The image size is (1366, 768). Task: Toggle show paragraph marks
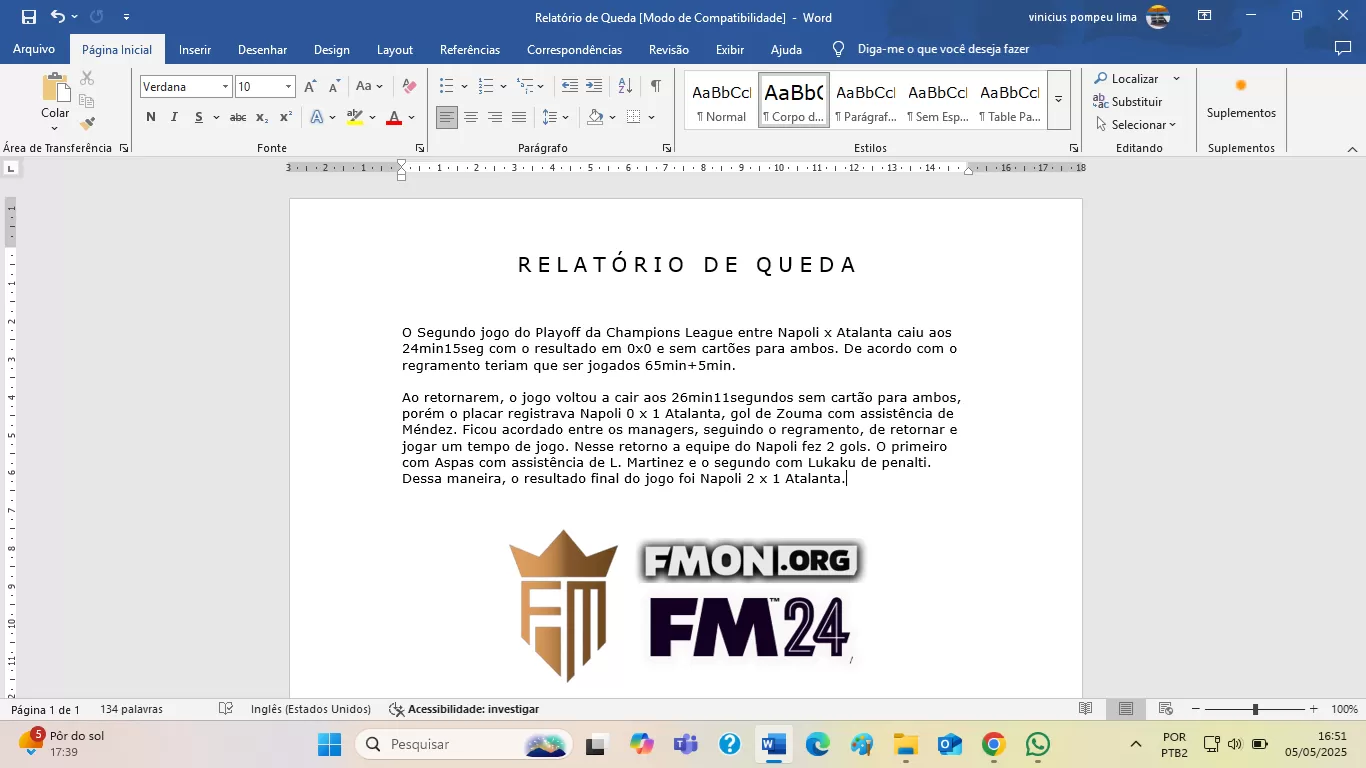[655, 87]
